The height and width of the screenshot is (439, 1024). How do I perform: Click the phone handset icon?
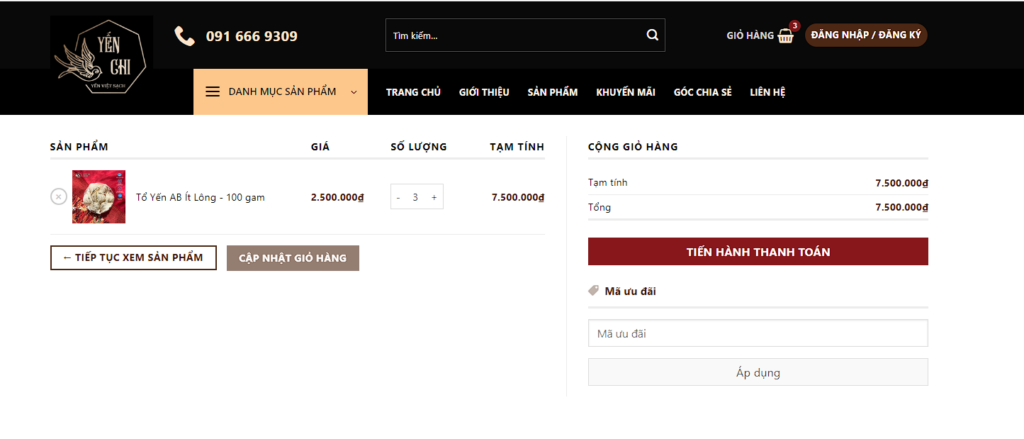[184, 36]
